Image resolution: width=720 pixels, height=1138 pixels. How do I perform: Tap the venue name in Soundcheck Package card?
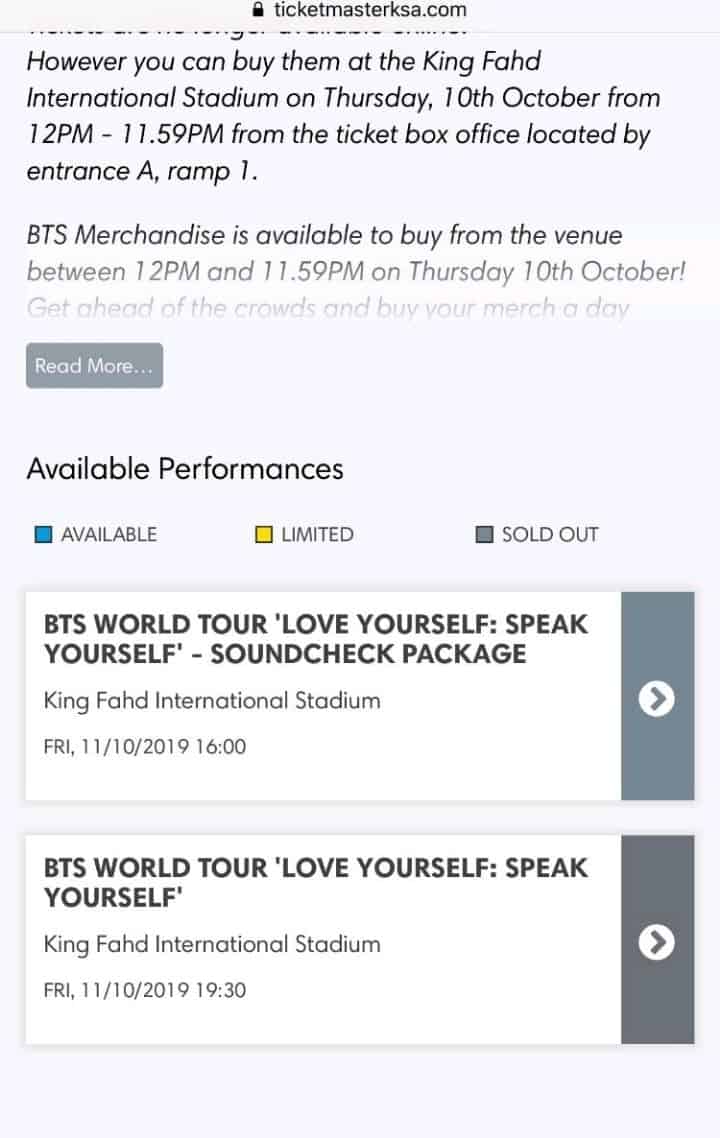pos(212,701)
